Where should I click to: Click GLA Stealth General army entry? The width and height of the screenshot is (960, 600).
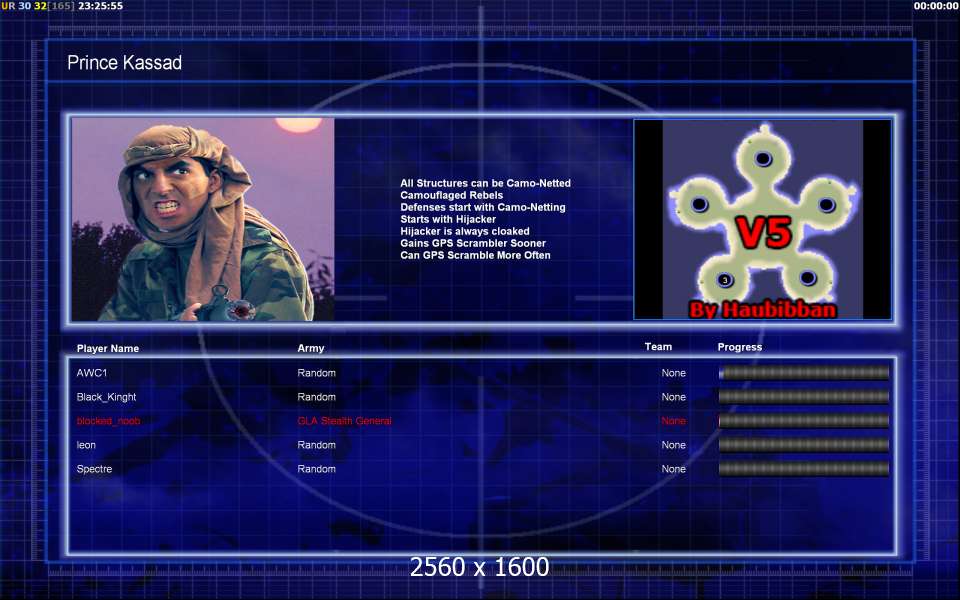click(x=345, y=421)
